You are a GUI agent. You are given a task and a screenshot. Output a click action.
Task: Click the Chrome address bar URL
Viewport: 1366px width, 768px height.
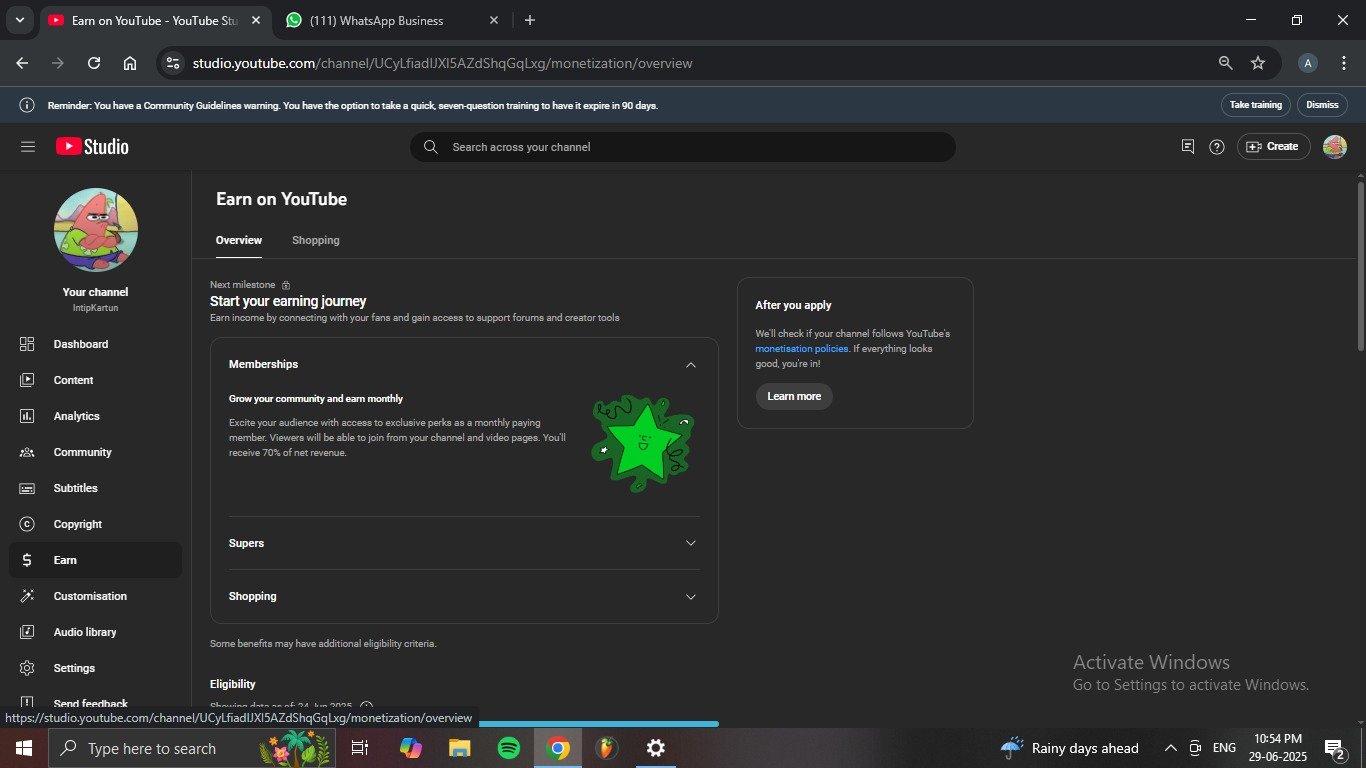click(x=442, y=63)
